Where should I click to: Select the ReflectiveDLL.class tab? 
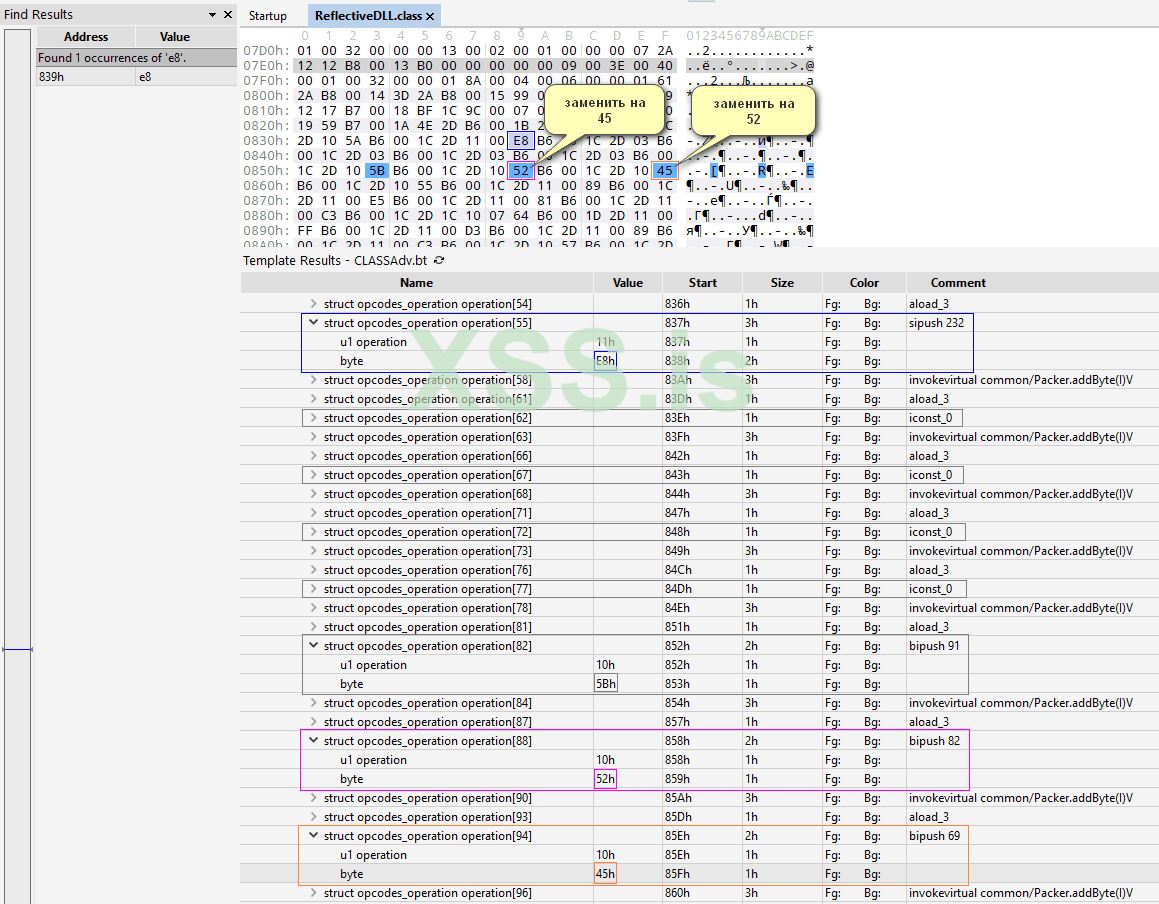(x=367, y=16)
